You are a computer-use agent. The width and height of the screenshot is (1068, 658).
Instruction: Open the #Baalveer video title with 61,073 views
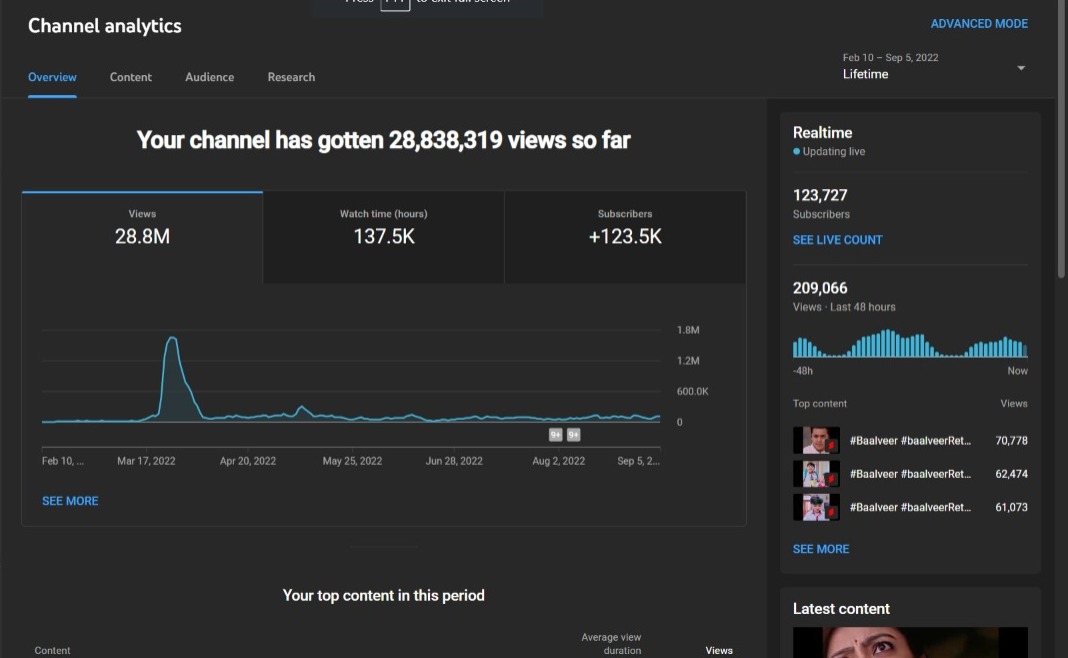click(x=910, y=507)
